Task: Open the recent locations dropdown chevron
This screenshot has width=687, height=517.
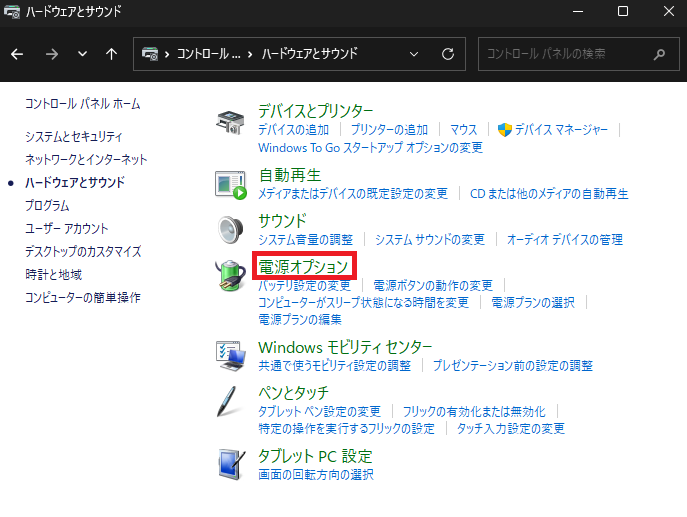Action: [82, 53]
